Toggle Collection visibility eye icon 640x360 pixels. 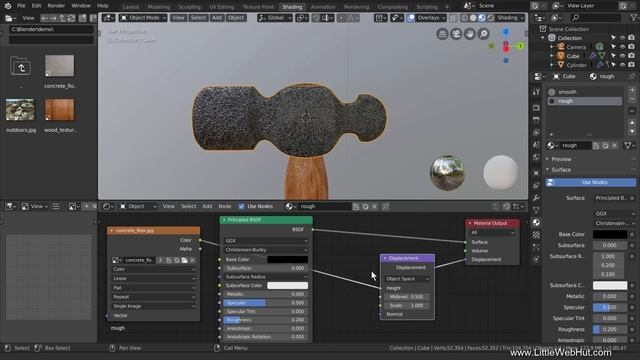622,38
